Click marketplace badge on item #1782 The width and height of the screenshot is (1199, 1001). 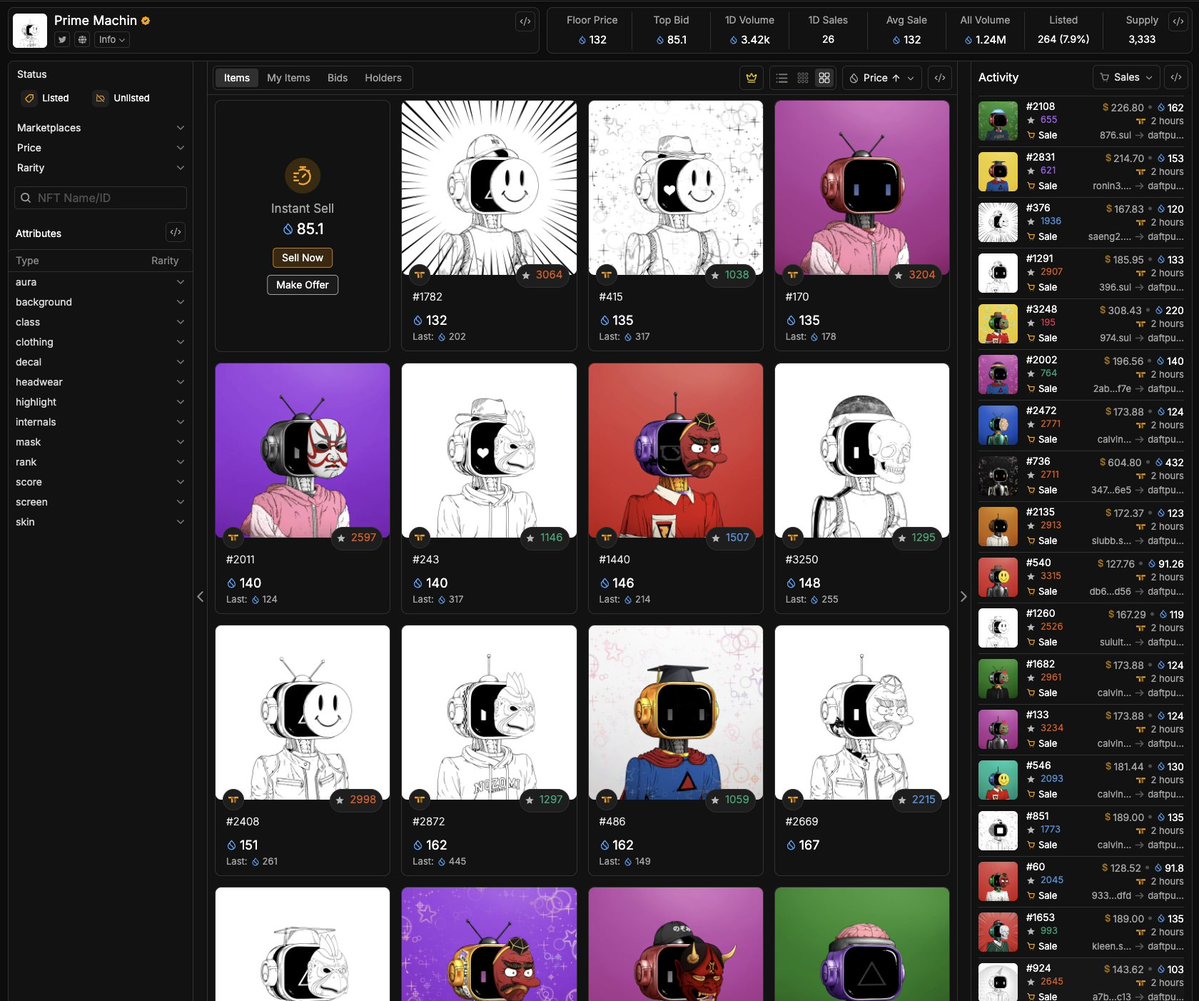pyautogui.click(x=419, y=275)
